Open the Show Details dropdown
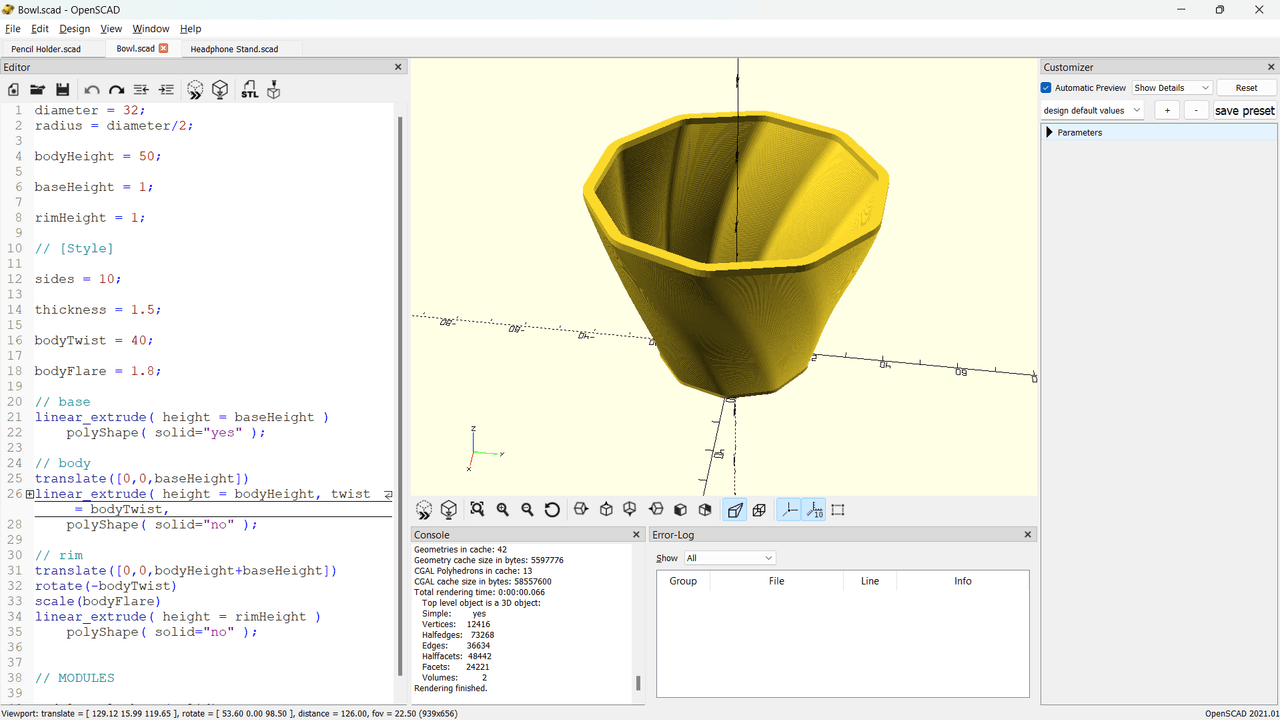Screen dimensions: 1280x720 pos(1172,88)
